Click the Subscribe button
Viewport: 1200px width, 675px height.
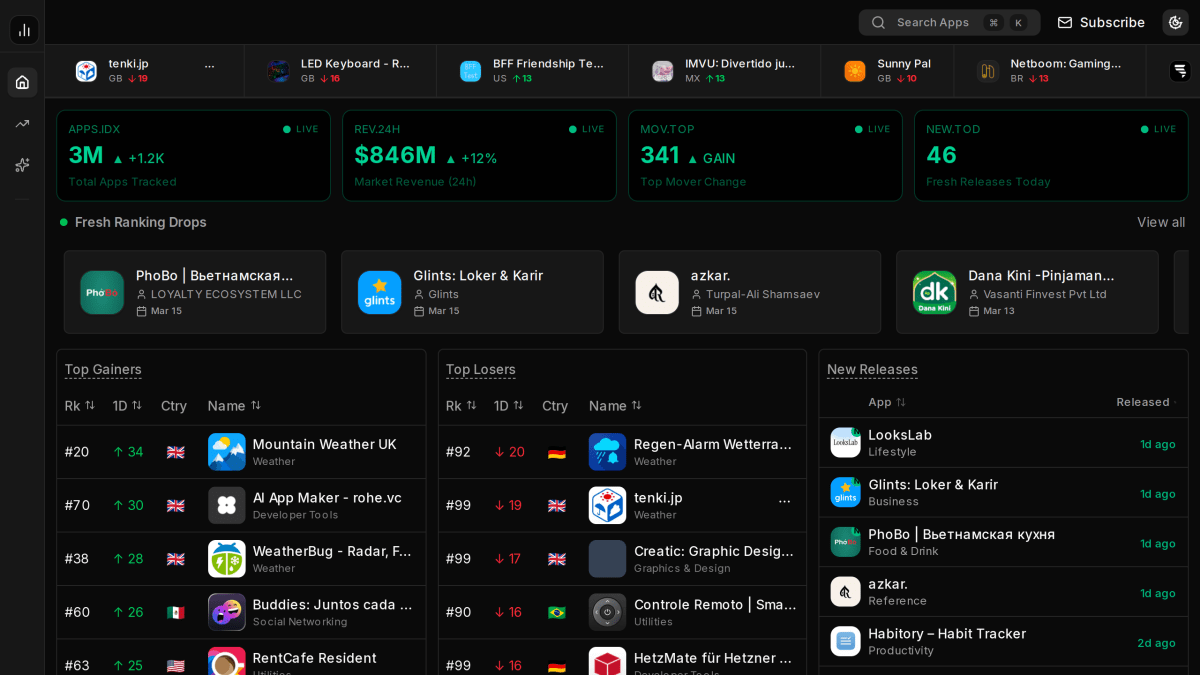pyautogui.click(x=1101, y=22)
